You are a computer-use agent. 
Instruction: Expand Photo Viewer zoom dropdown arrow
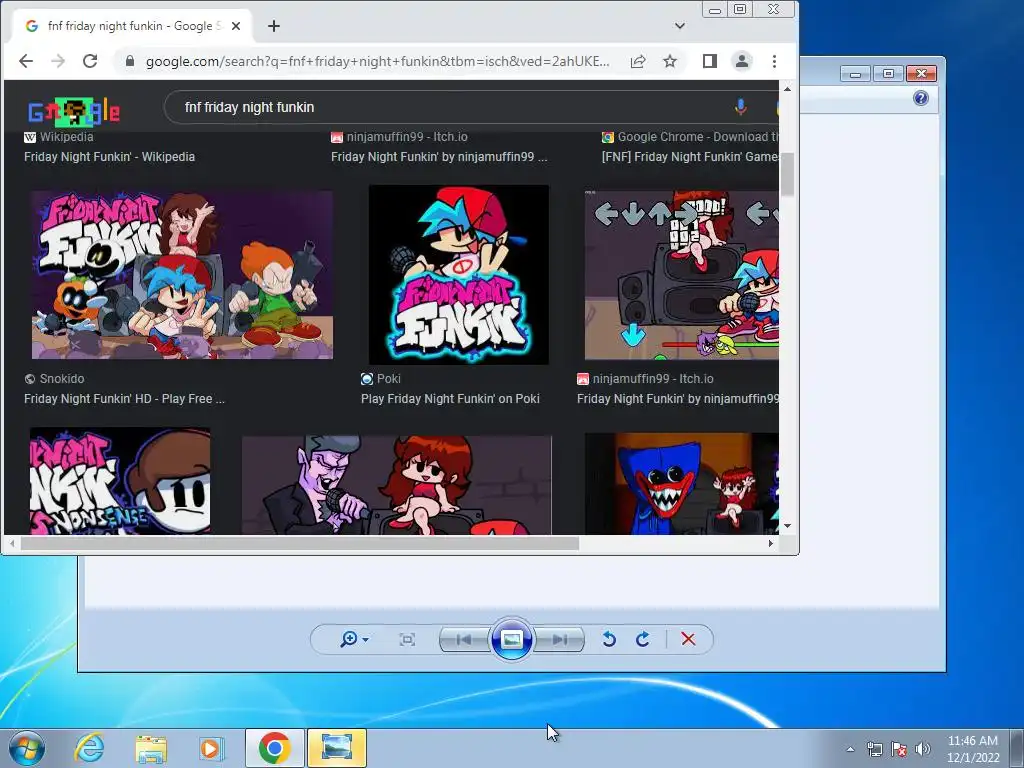pyautogui.click(x=366, y=639)
